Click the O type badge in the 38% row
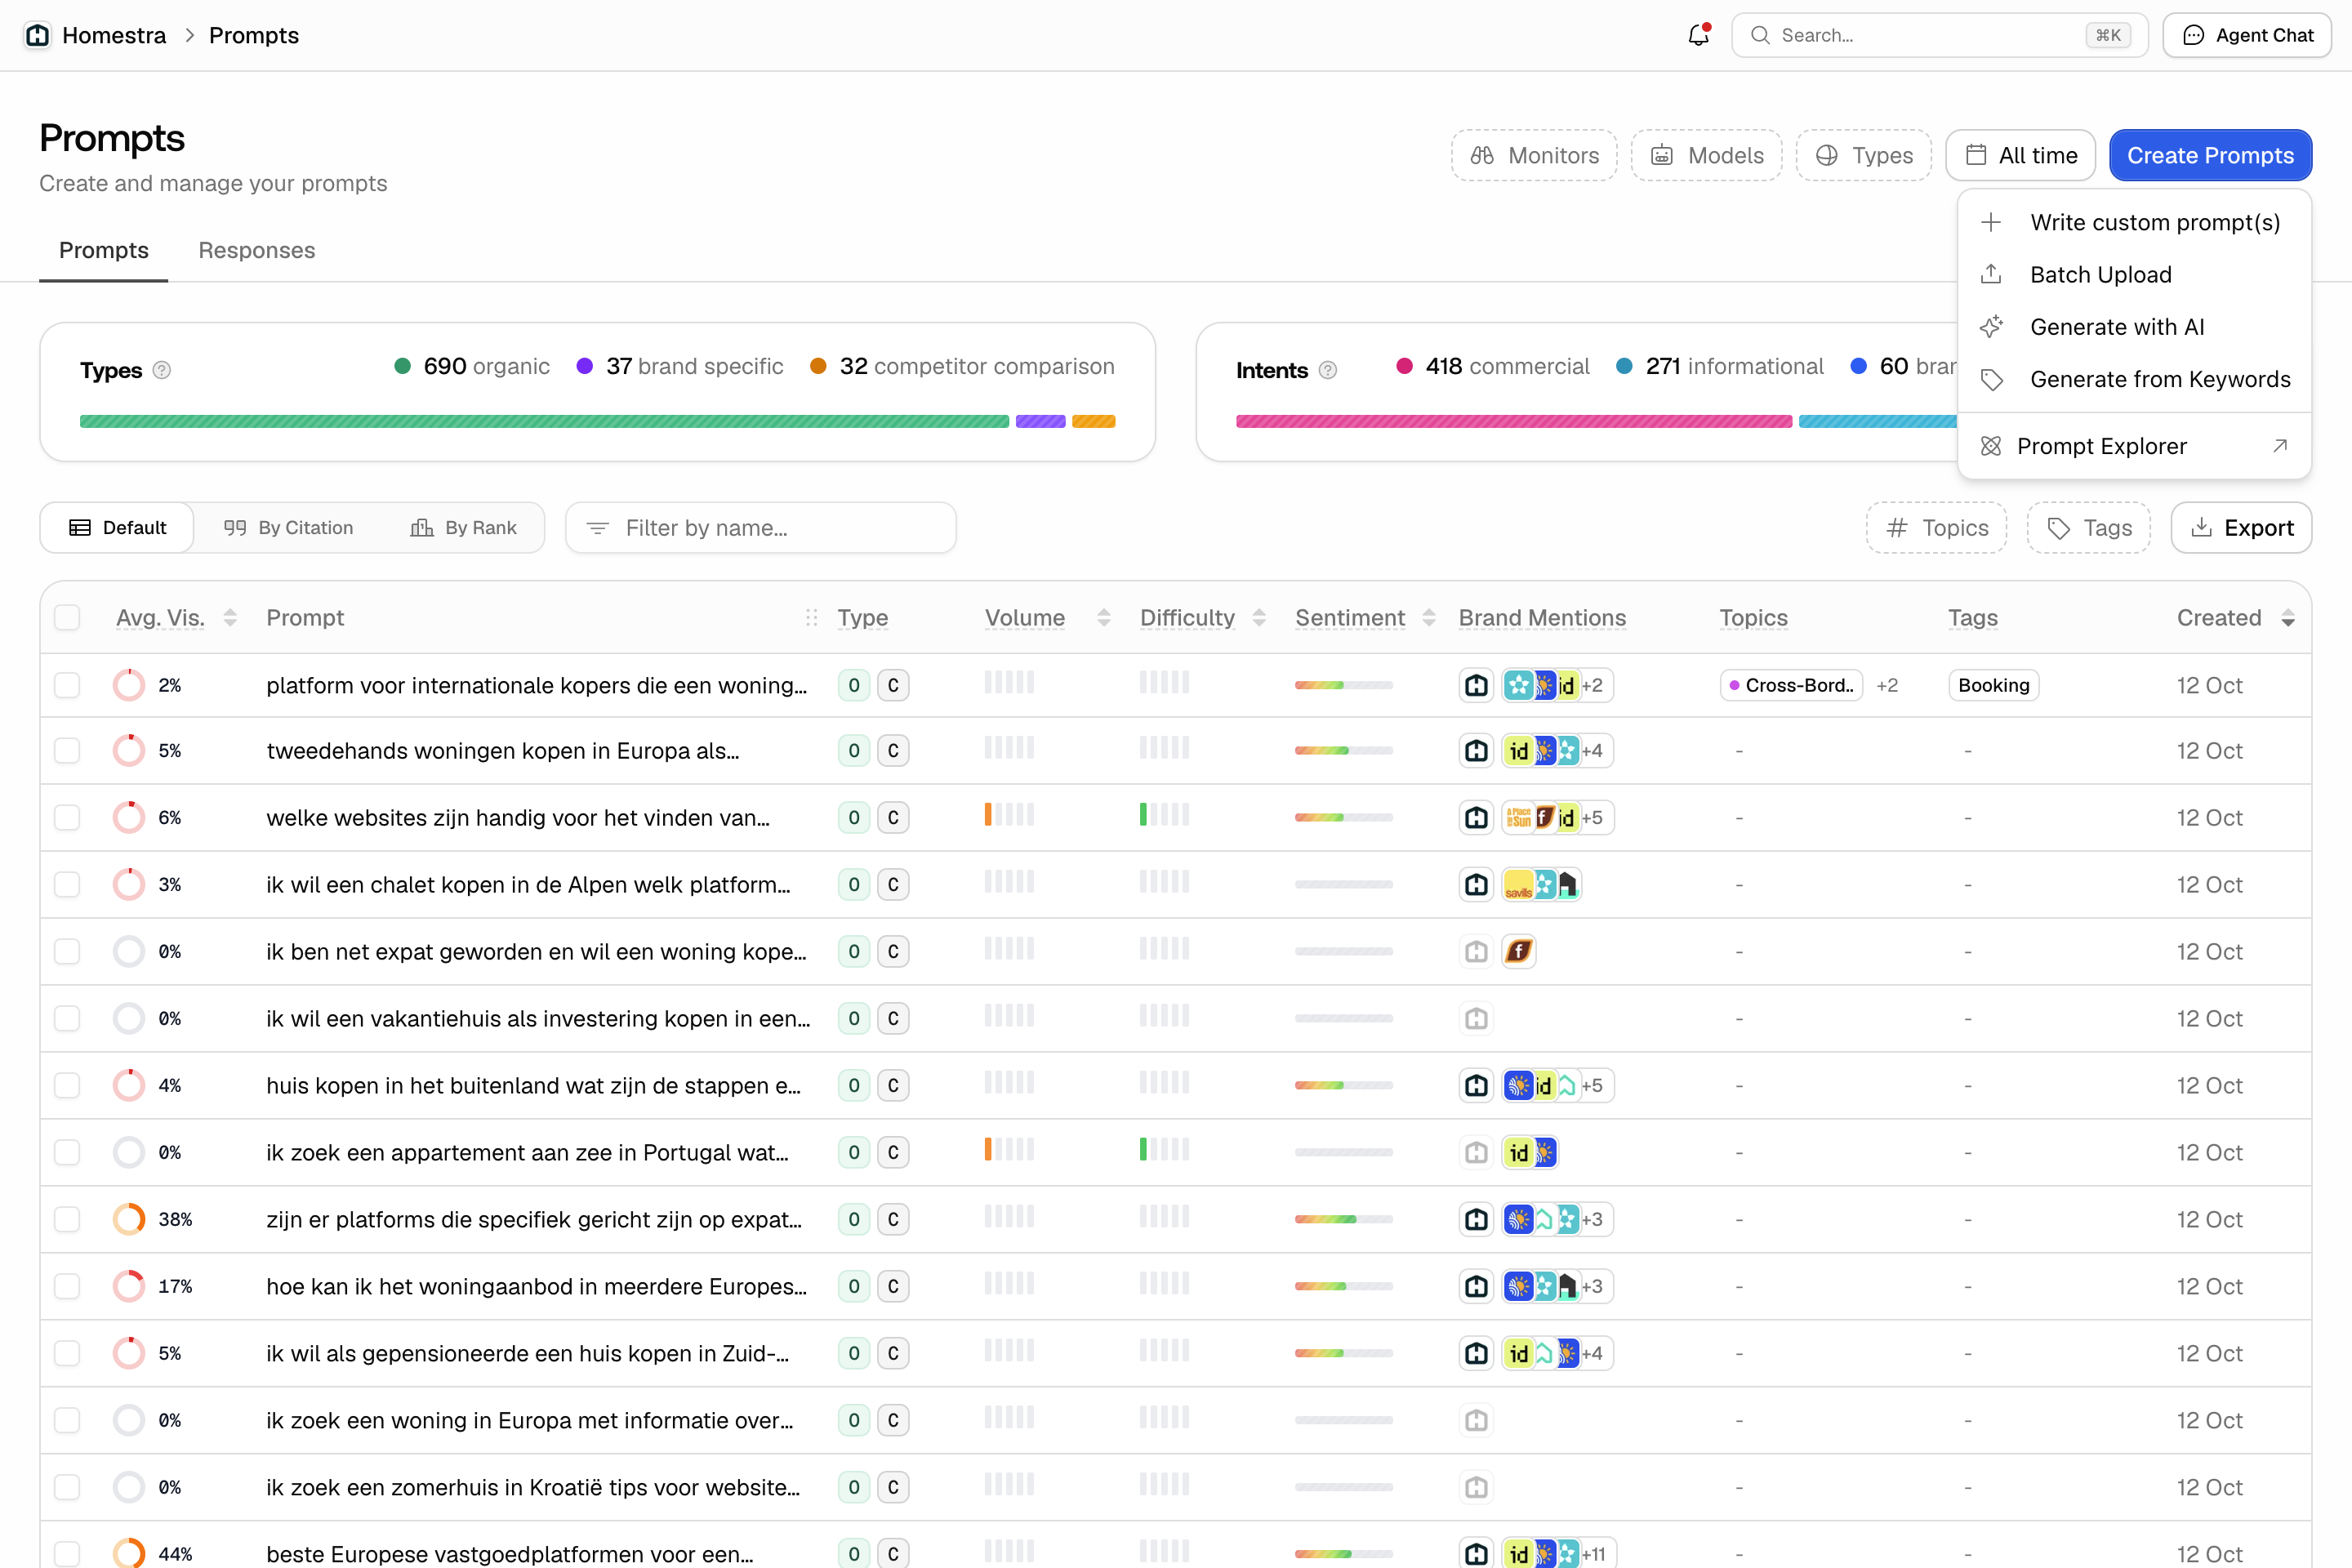This screenshot has height=1568, width=2352. (853, 1219)
